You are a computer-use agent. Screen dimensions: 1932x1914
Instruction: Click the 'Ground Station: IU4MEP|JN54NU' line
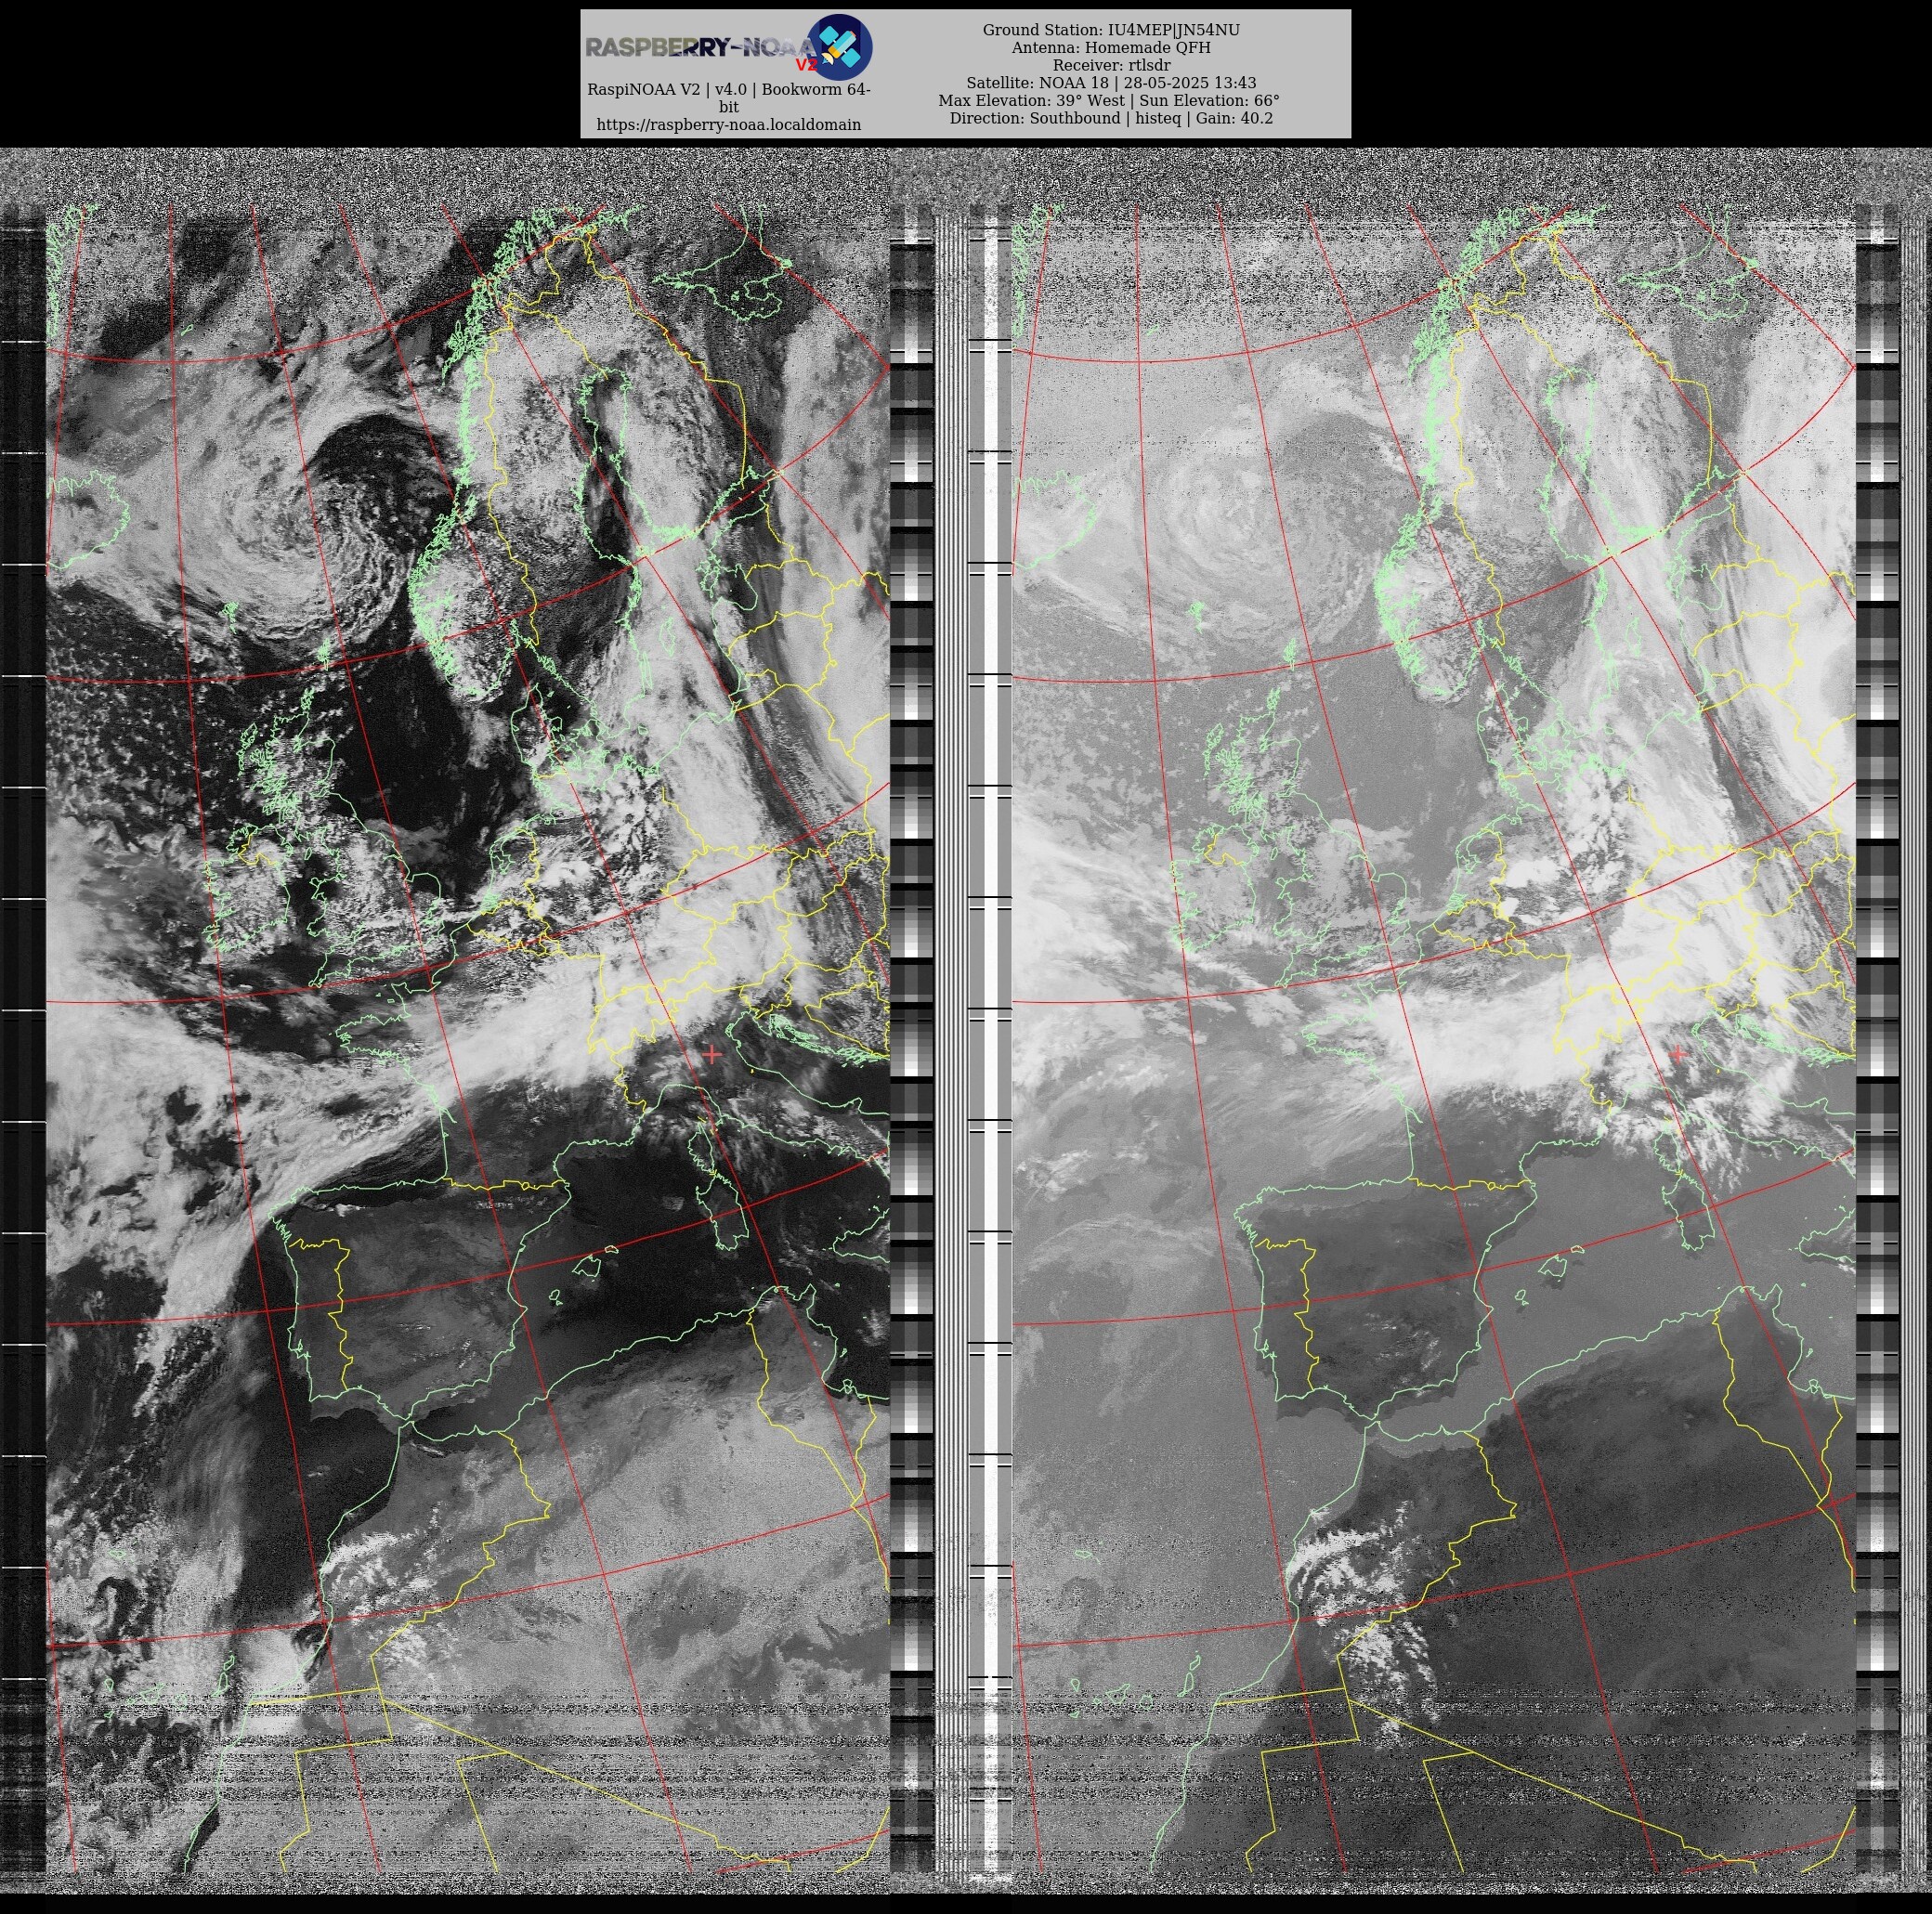tap(1111, 30)
